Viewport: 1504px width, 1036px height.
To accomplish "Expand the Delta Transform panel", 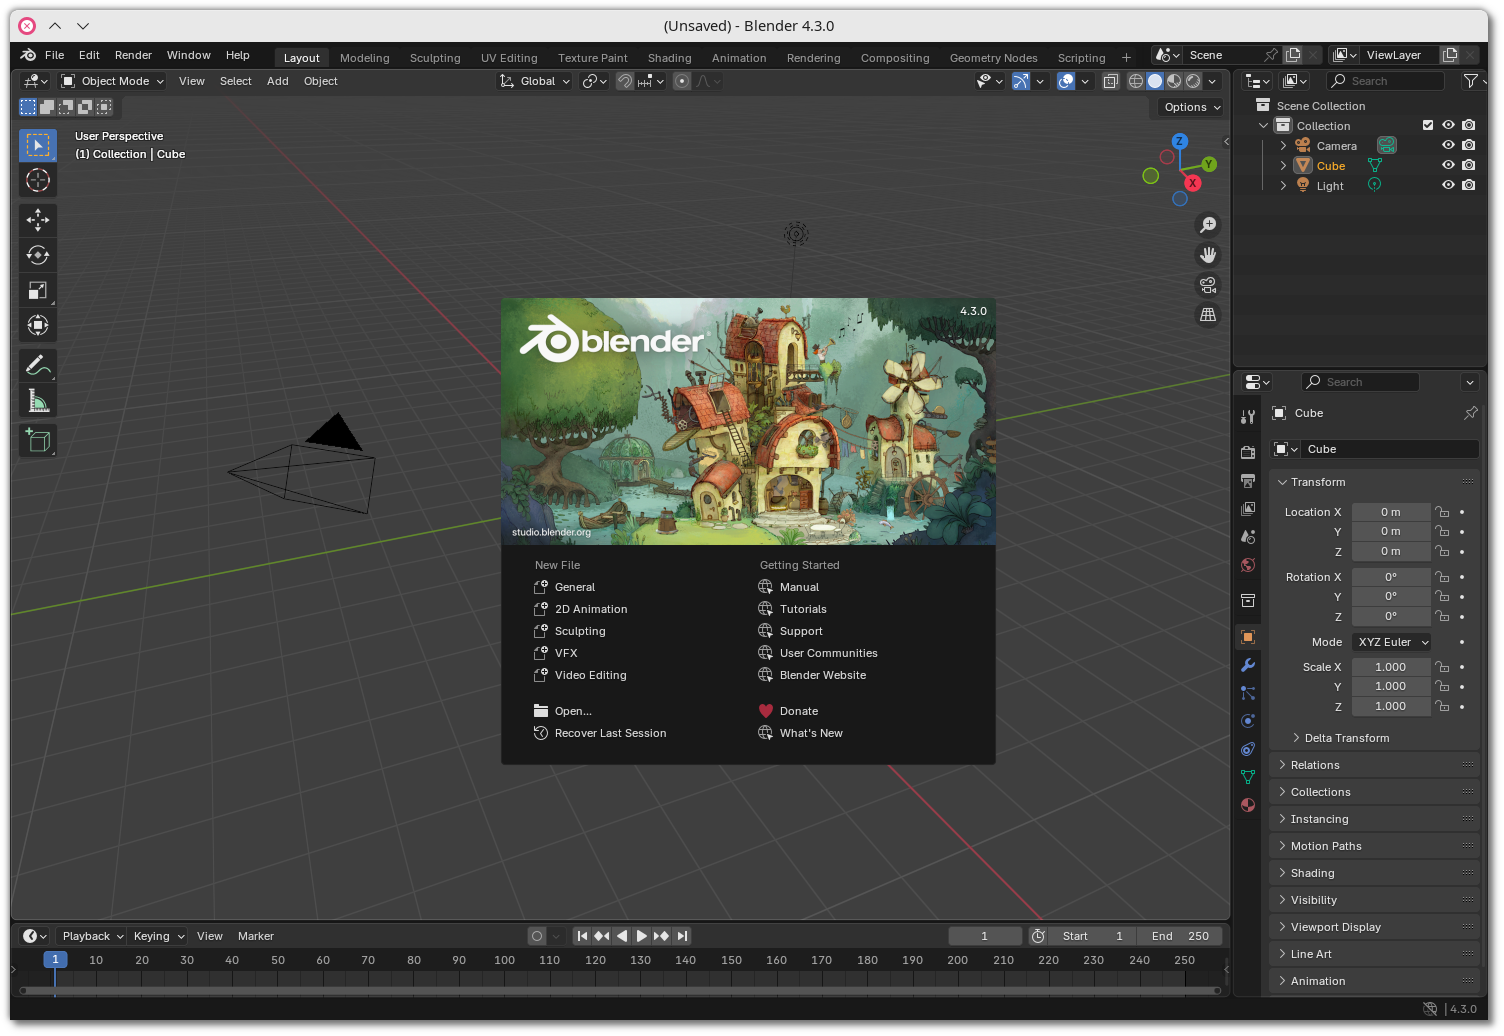I will tap(1346, 738).
